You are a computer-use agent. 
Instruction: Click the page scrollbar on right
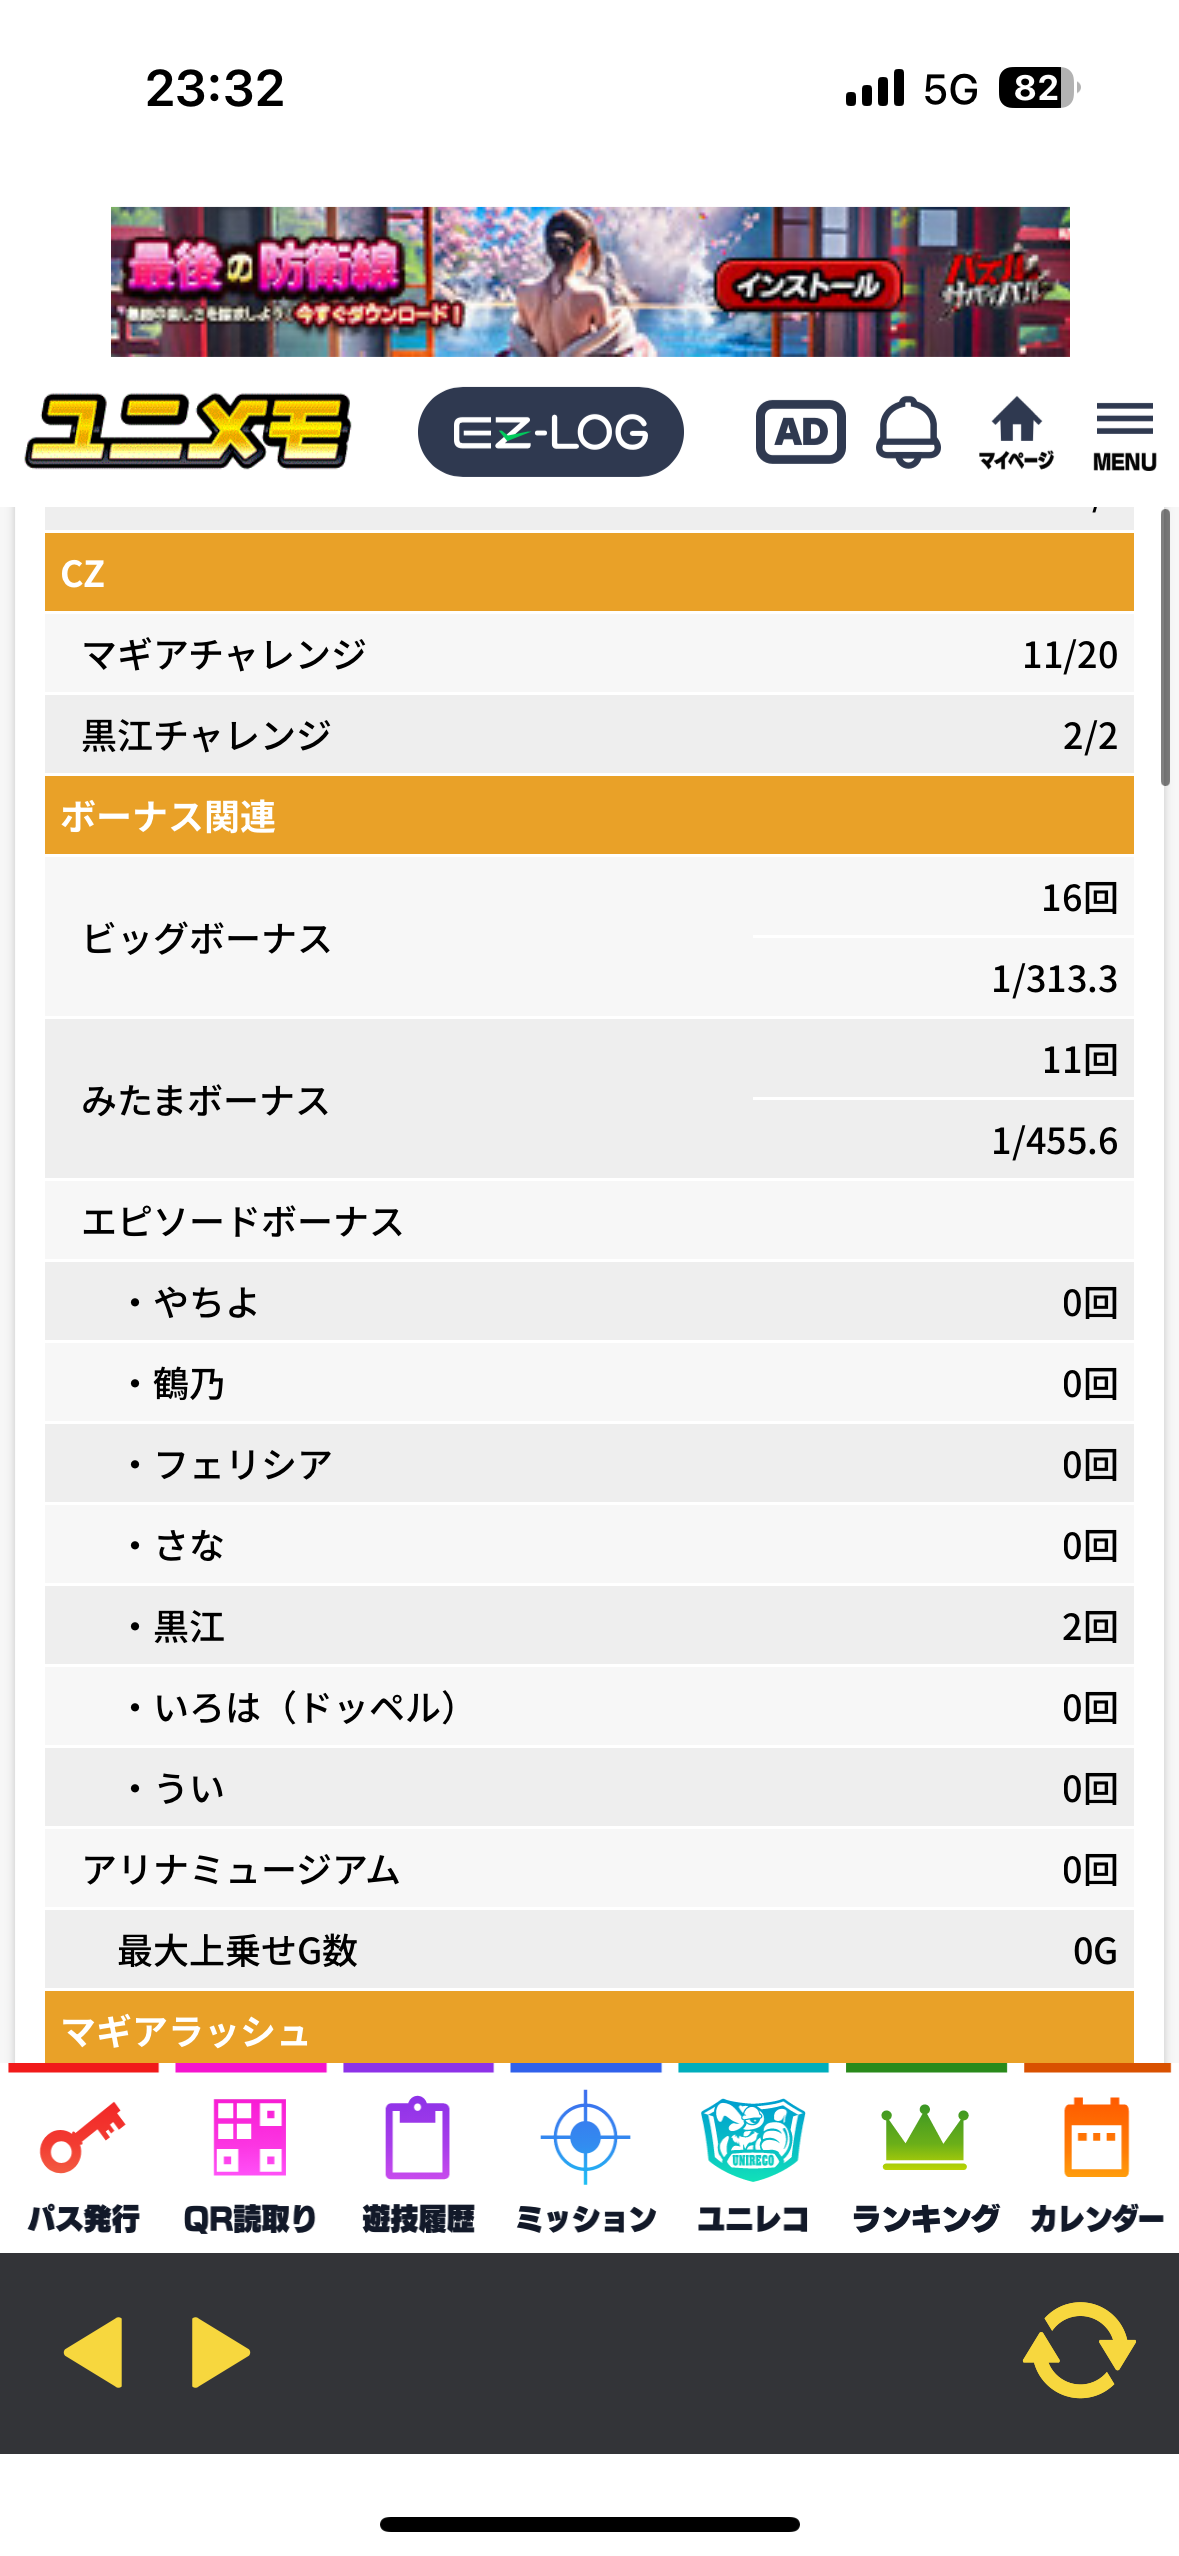[x=1165, y=648]
